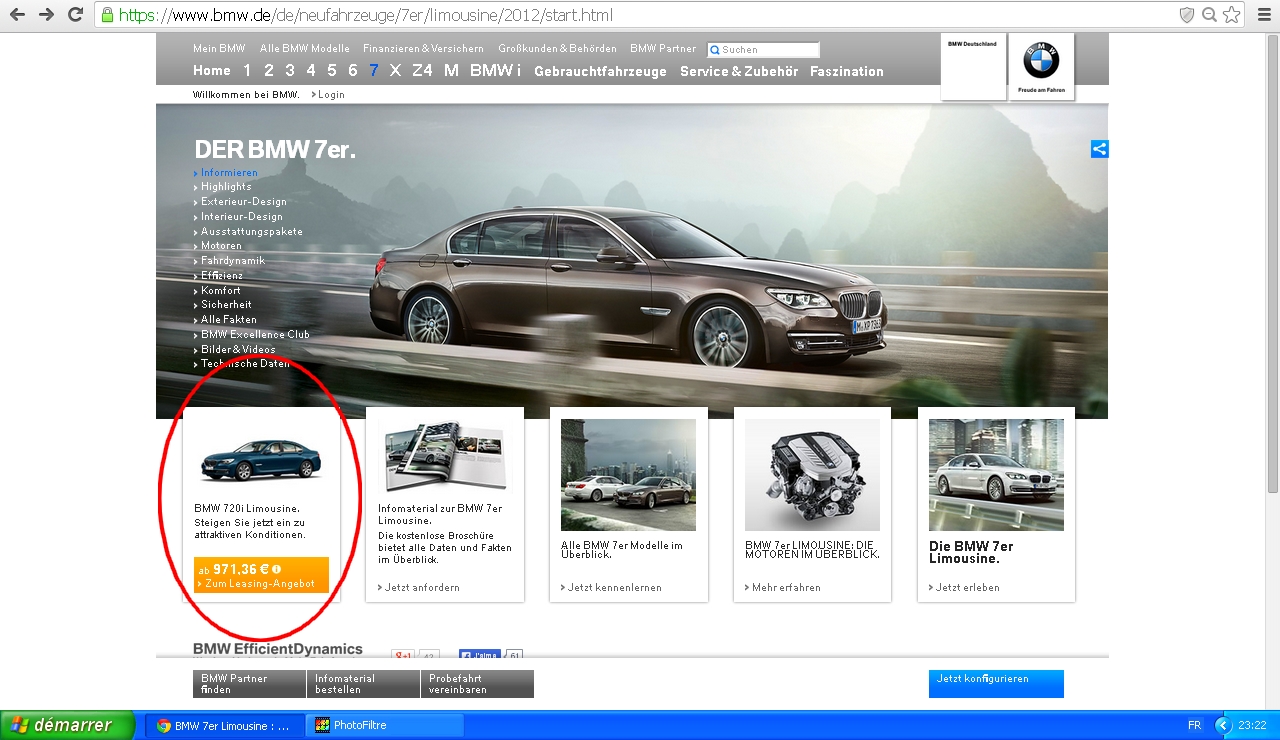Image resolution: width=1280 pixels, height=740 pixels.
Task: Select Z4 in navigation
Action: 423,71
